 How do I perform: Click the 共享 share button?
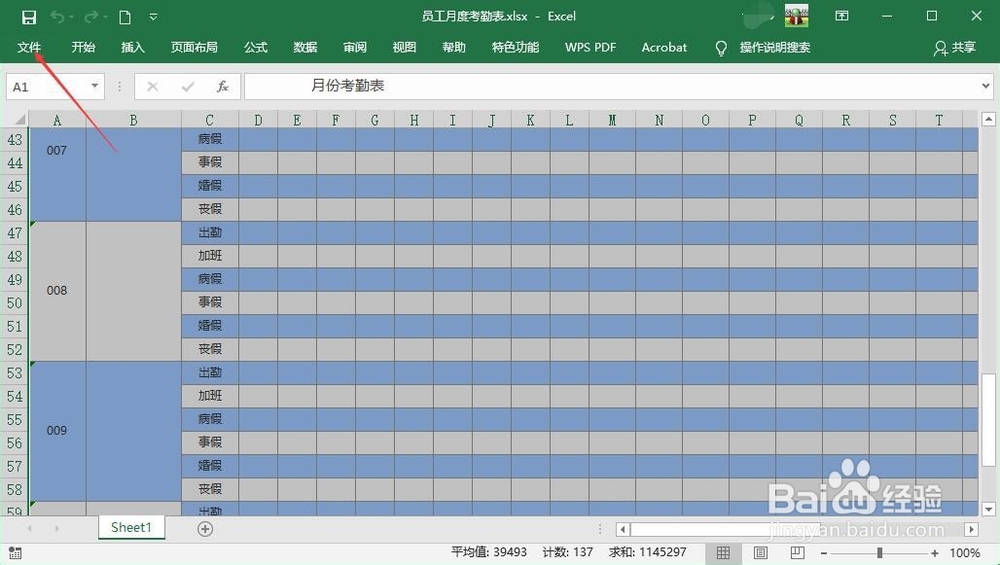click(x=955, y=48)
